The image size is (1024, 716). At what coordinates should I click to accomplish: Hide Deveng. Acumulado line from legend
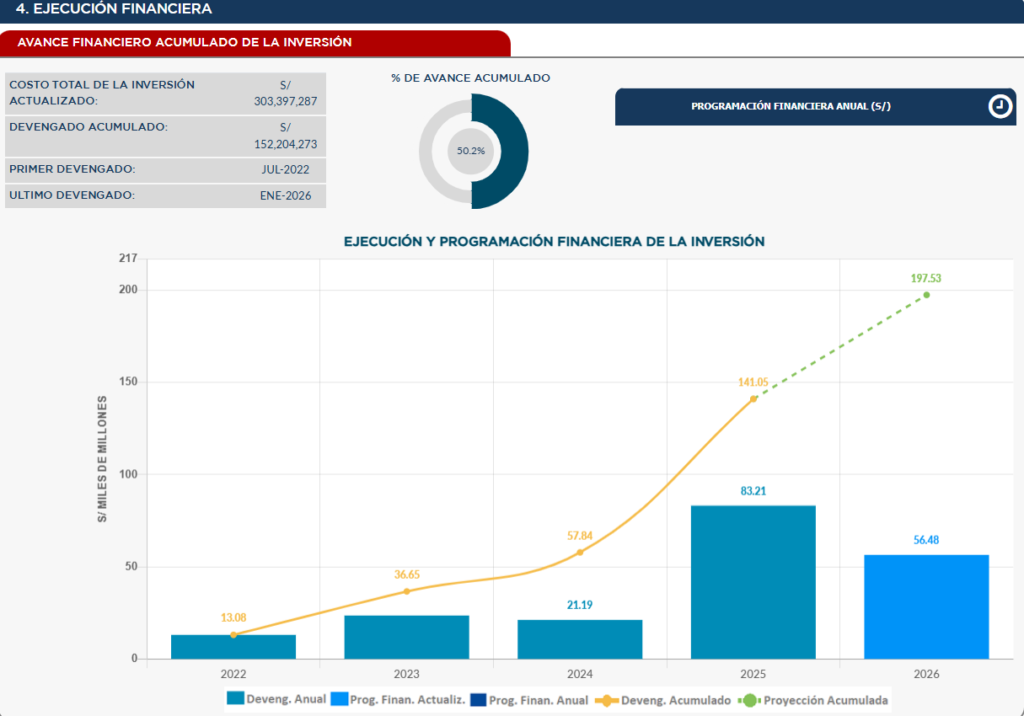pyautogui.click(x=662, y=699)
